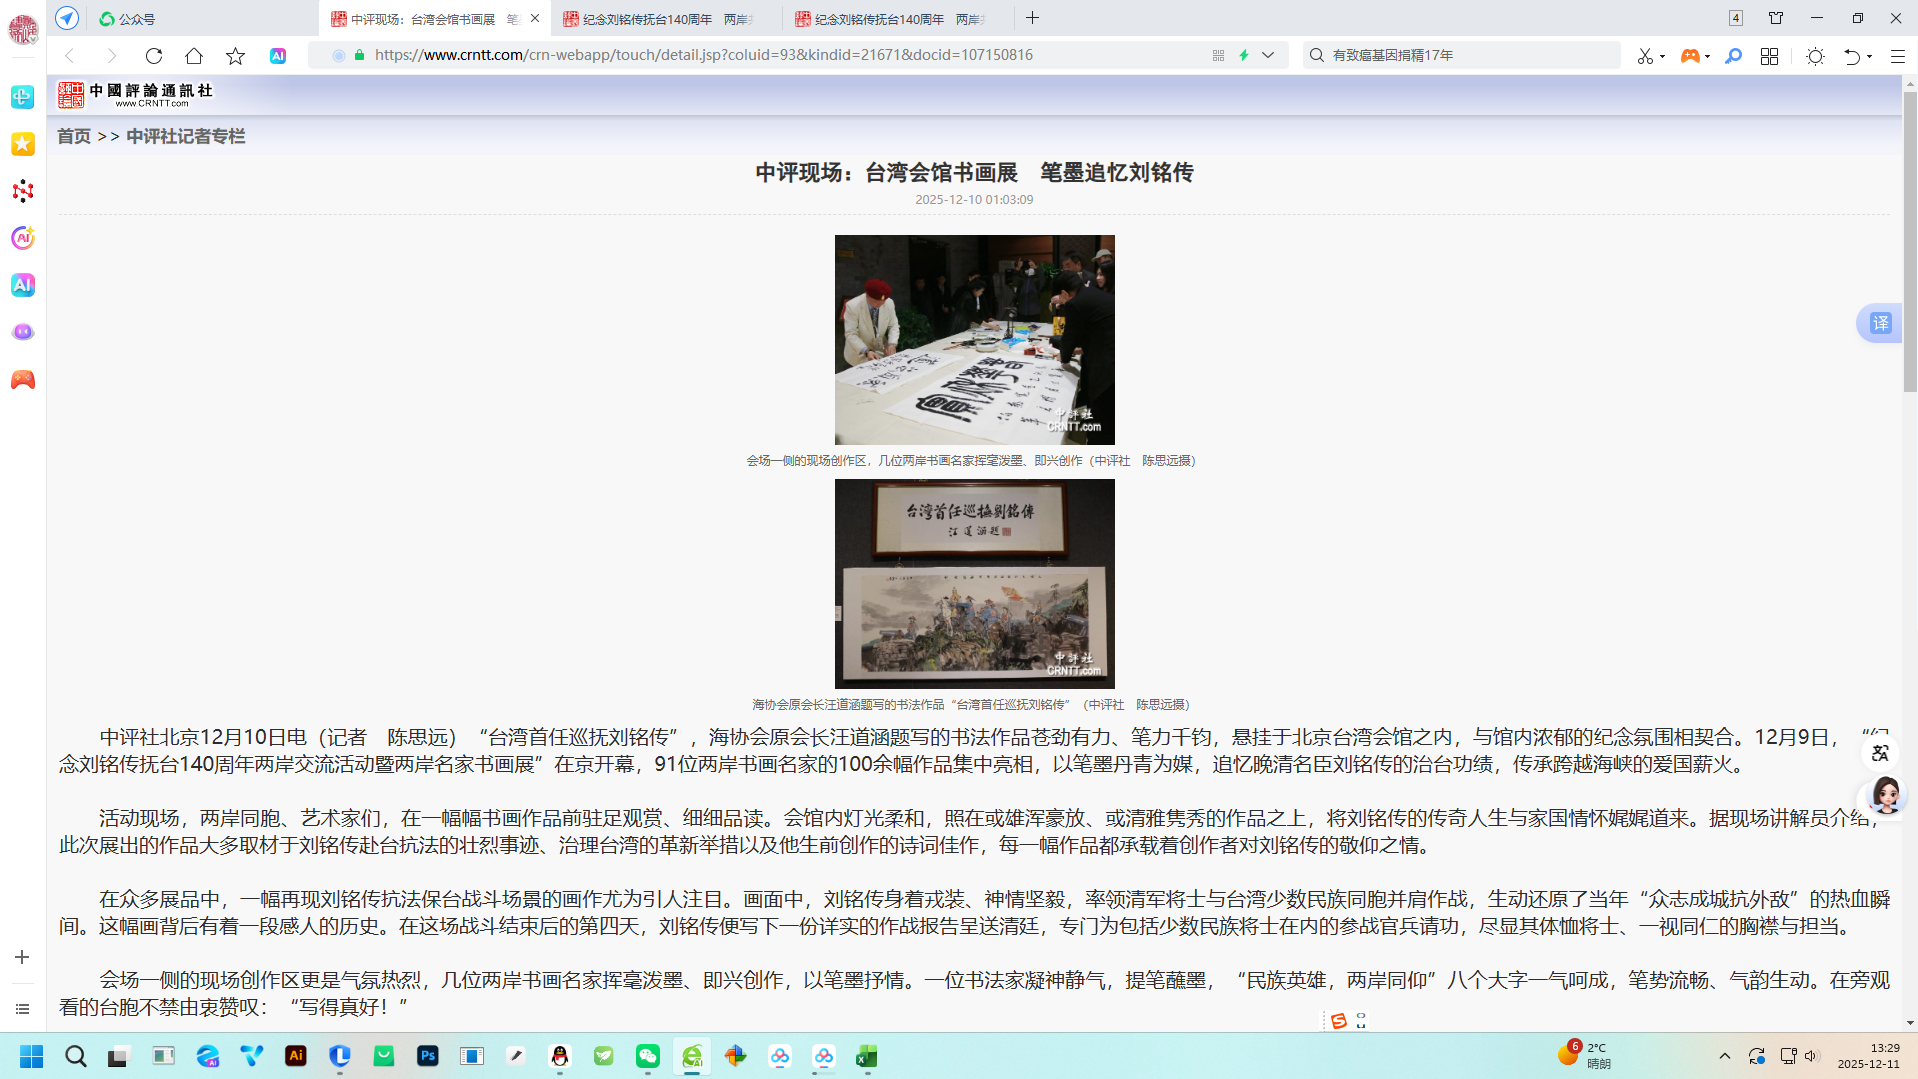Open a new browser tab
Screen dimensions: 1918x1079
(x=1033, y=18)
